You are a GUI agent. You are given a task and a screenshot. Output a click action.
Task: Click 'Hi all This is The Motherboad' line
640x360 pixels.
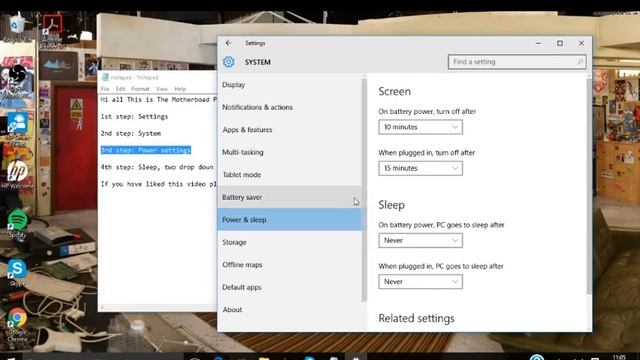tap(158, 100)
